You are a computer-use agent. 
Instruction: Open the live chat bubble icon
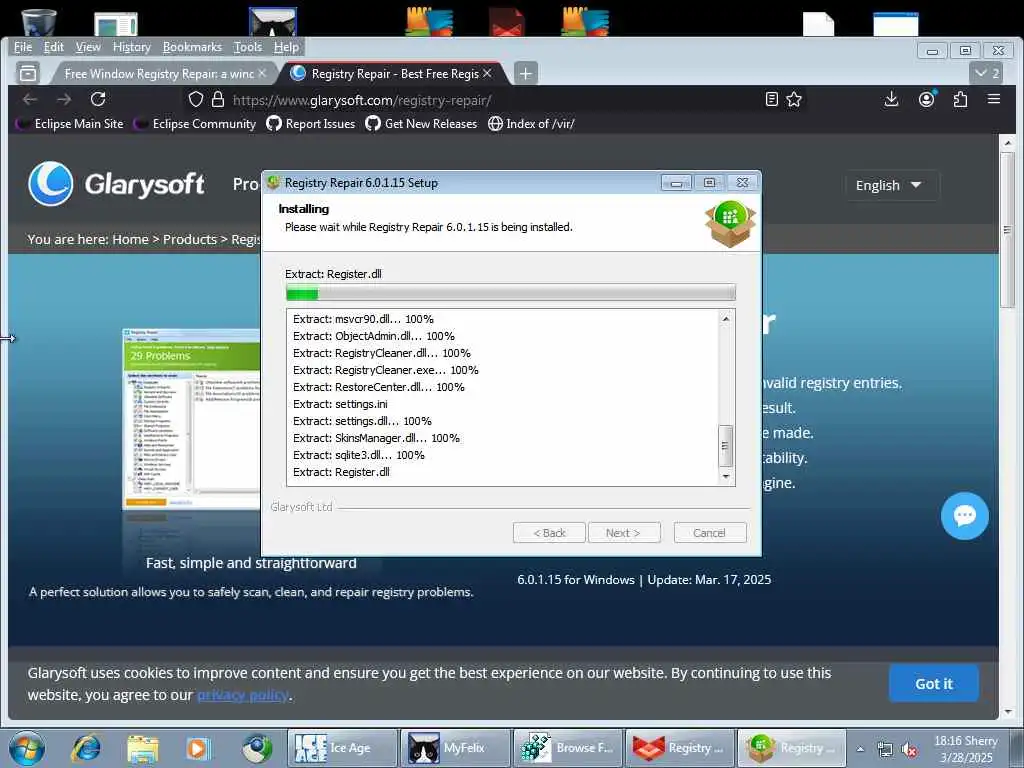(x=965, y=516)
